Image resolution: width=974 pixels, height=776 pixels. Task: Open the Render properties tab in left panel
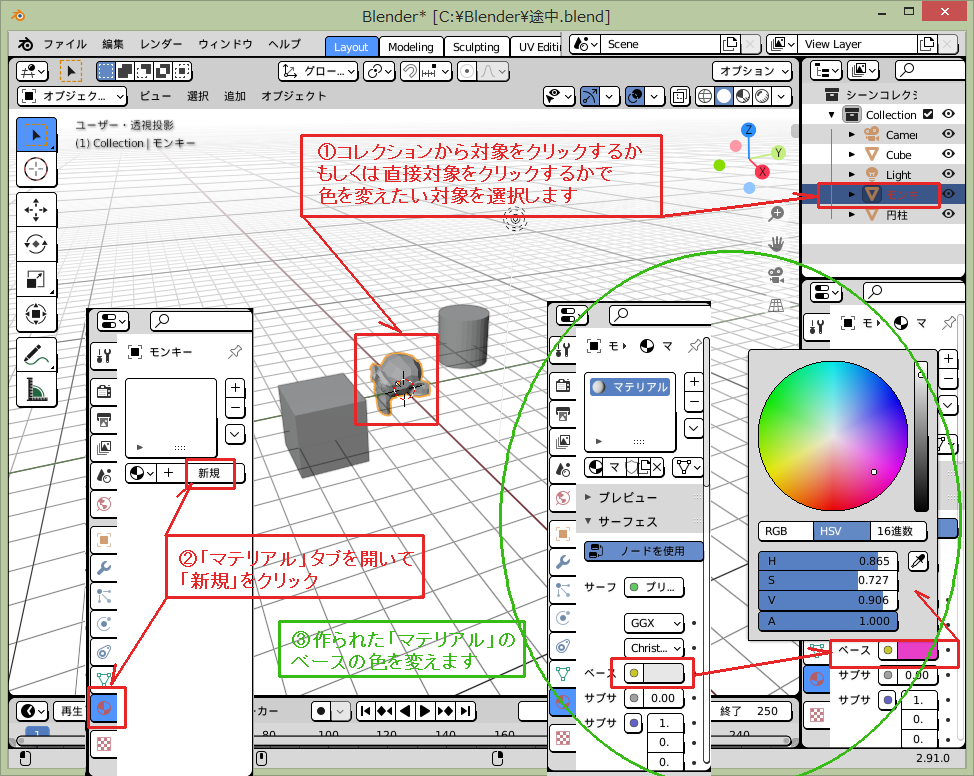(104, 391)
